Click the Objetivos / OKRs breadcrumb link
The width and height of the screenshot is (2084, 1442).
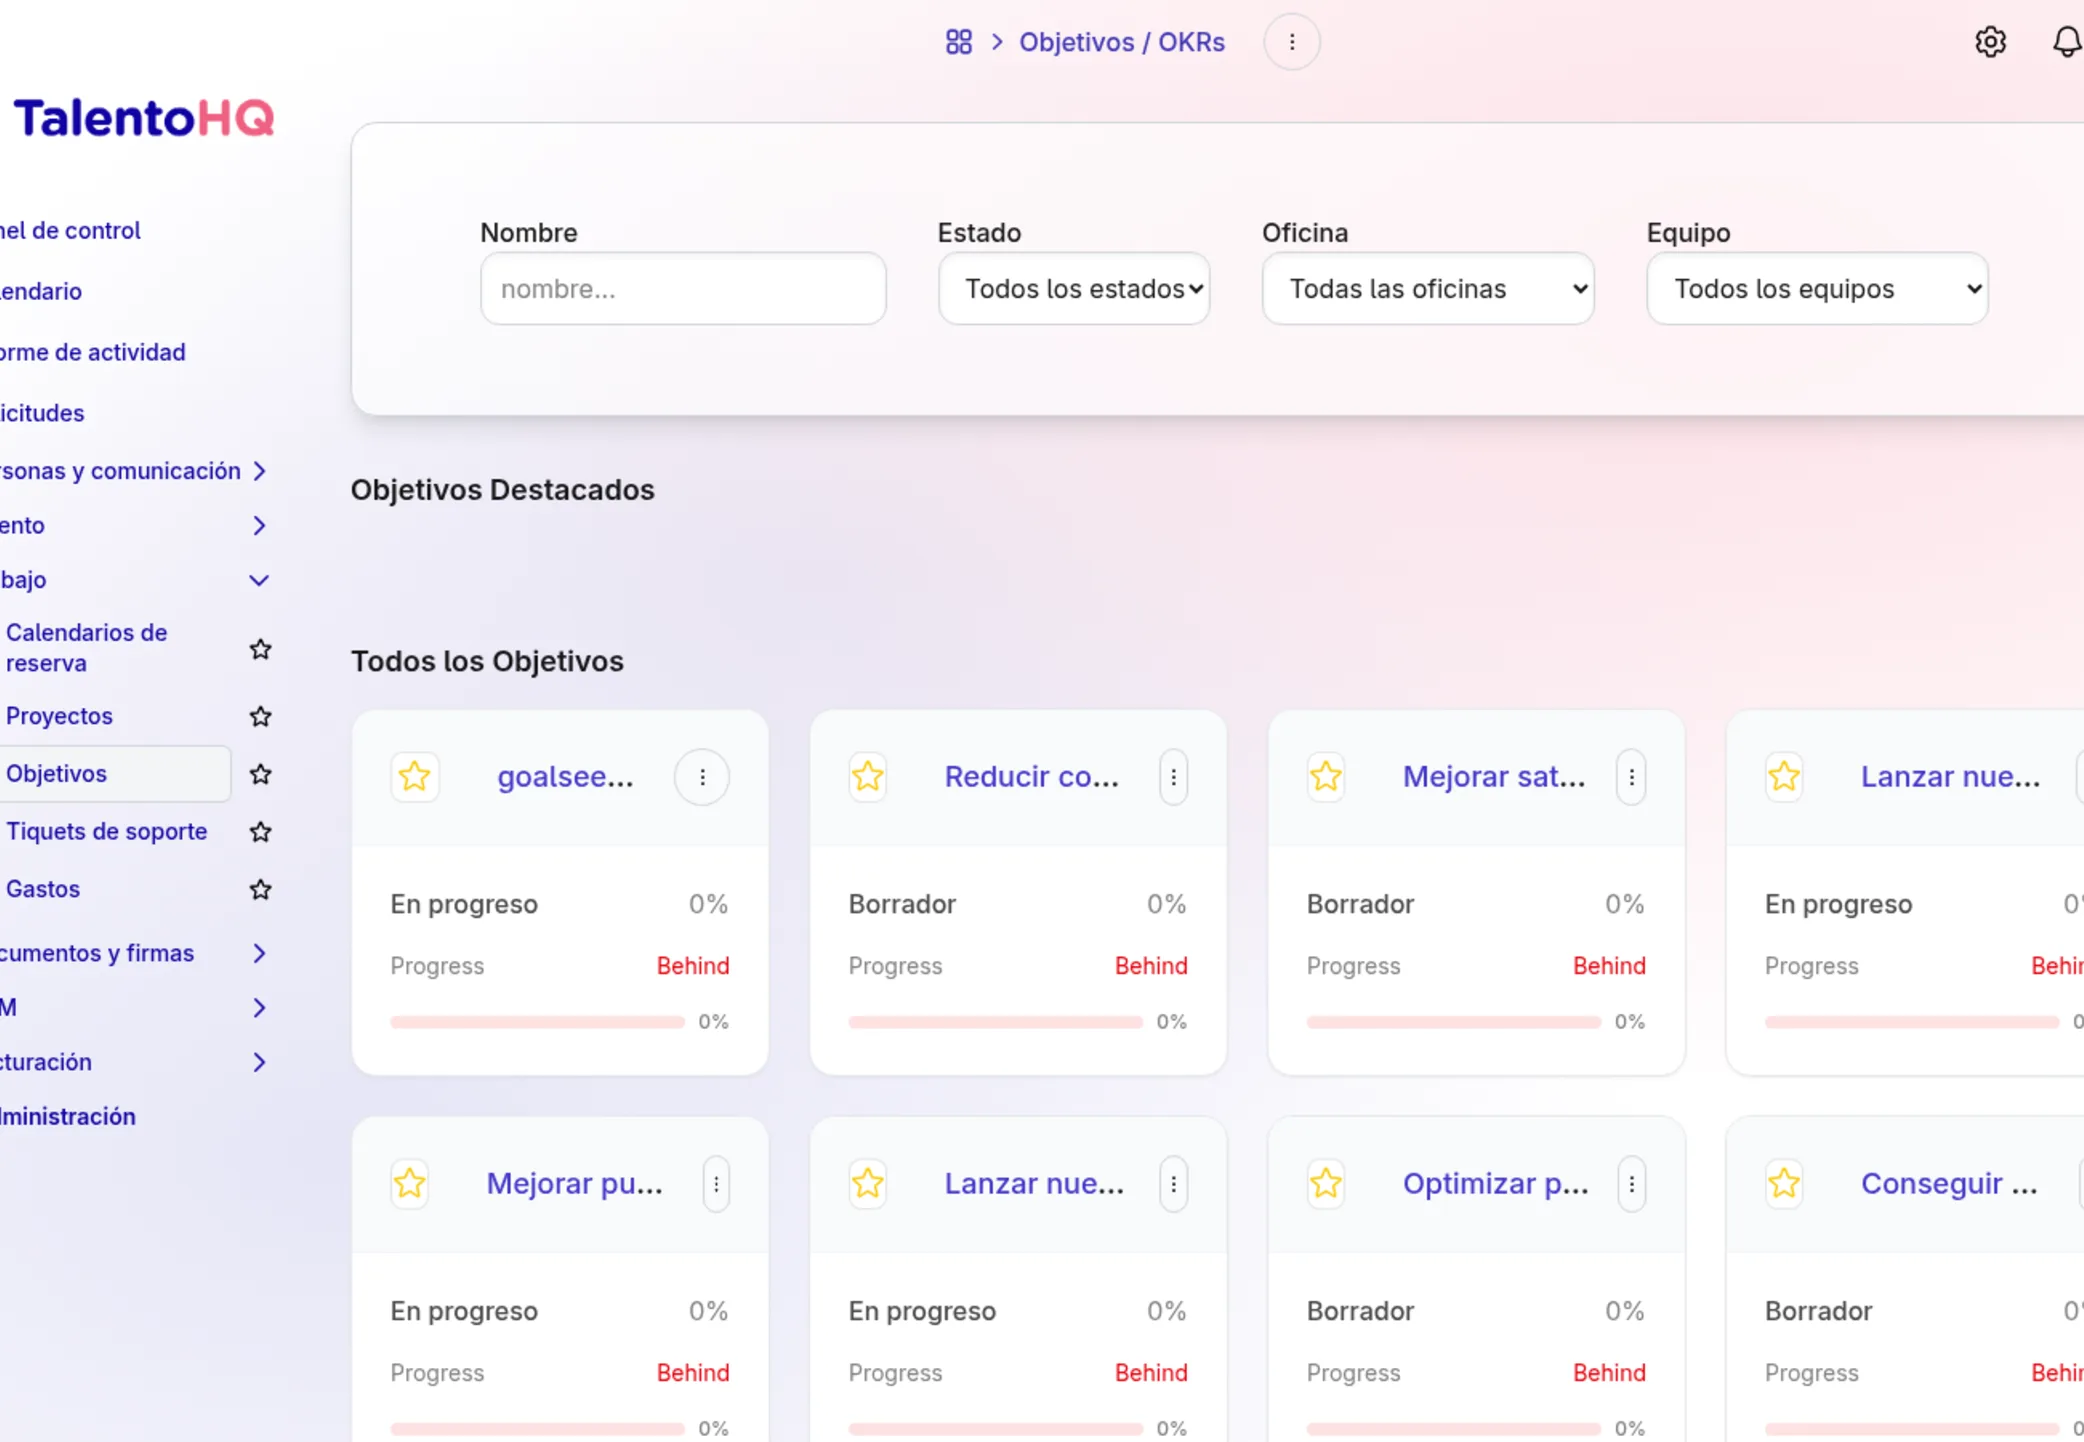(x=1121, y=42)
